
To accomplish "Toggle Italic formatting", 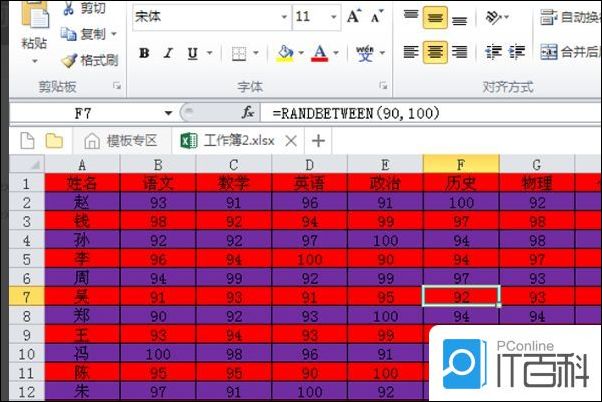I will tap(168, 53).
